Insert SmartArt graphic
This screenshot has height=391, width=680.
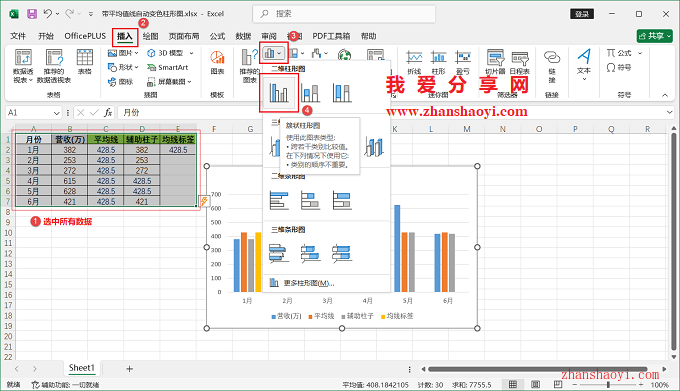167,67
